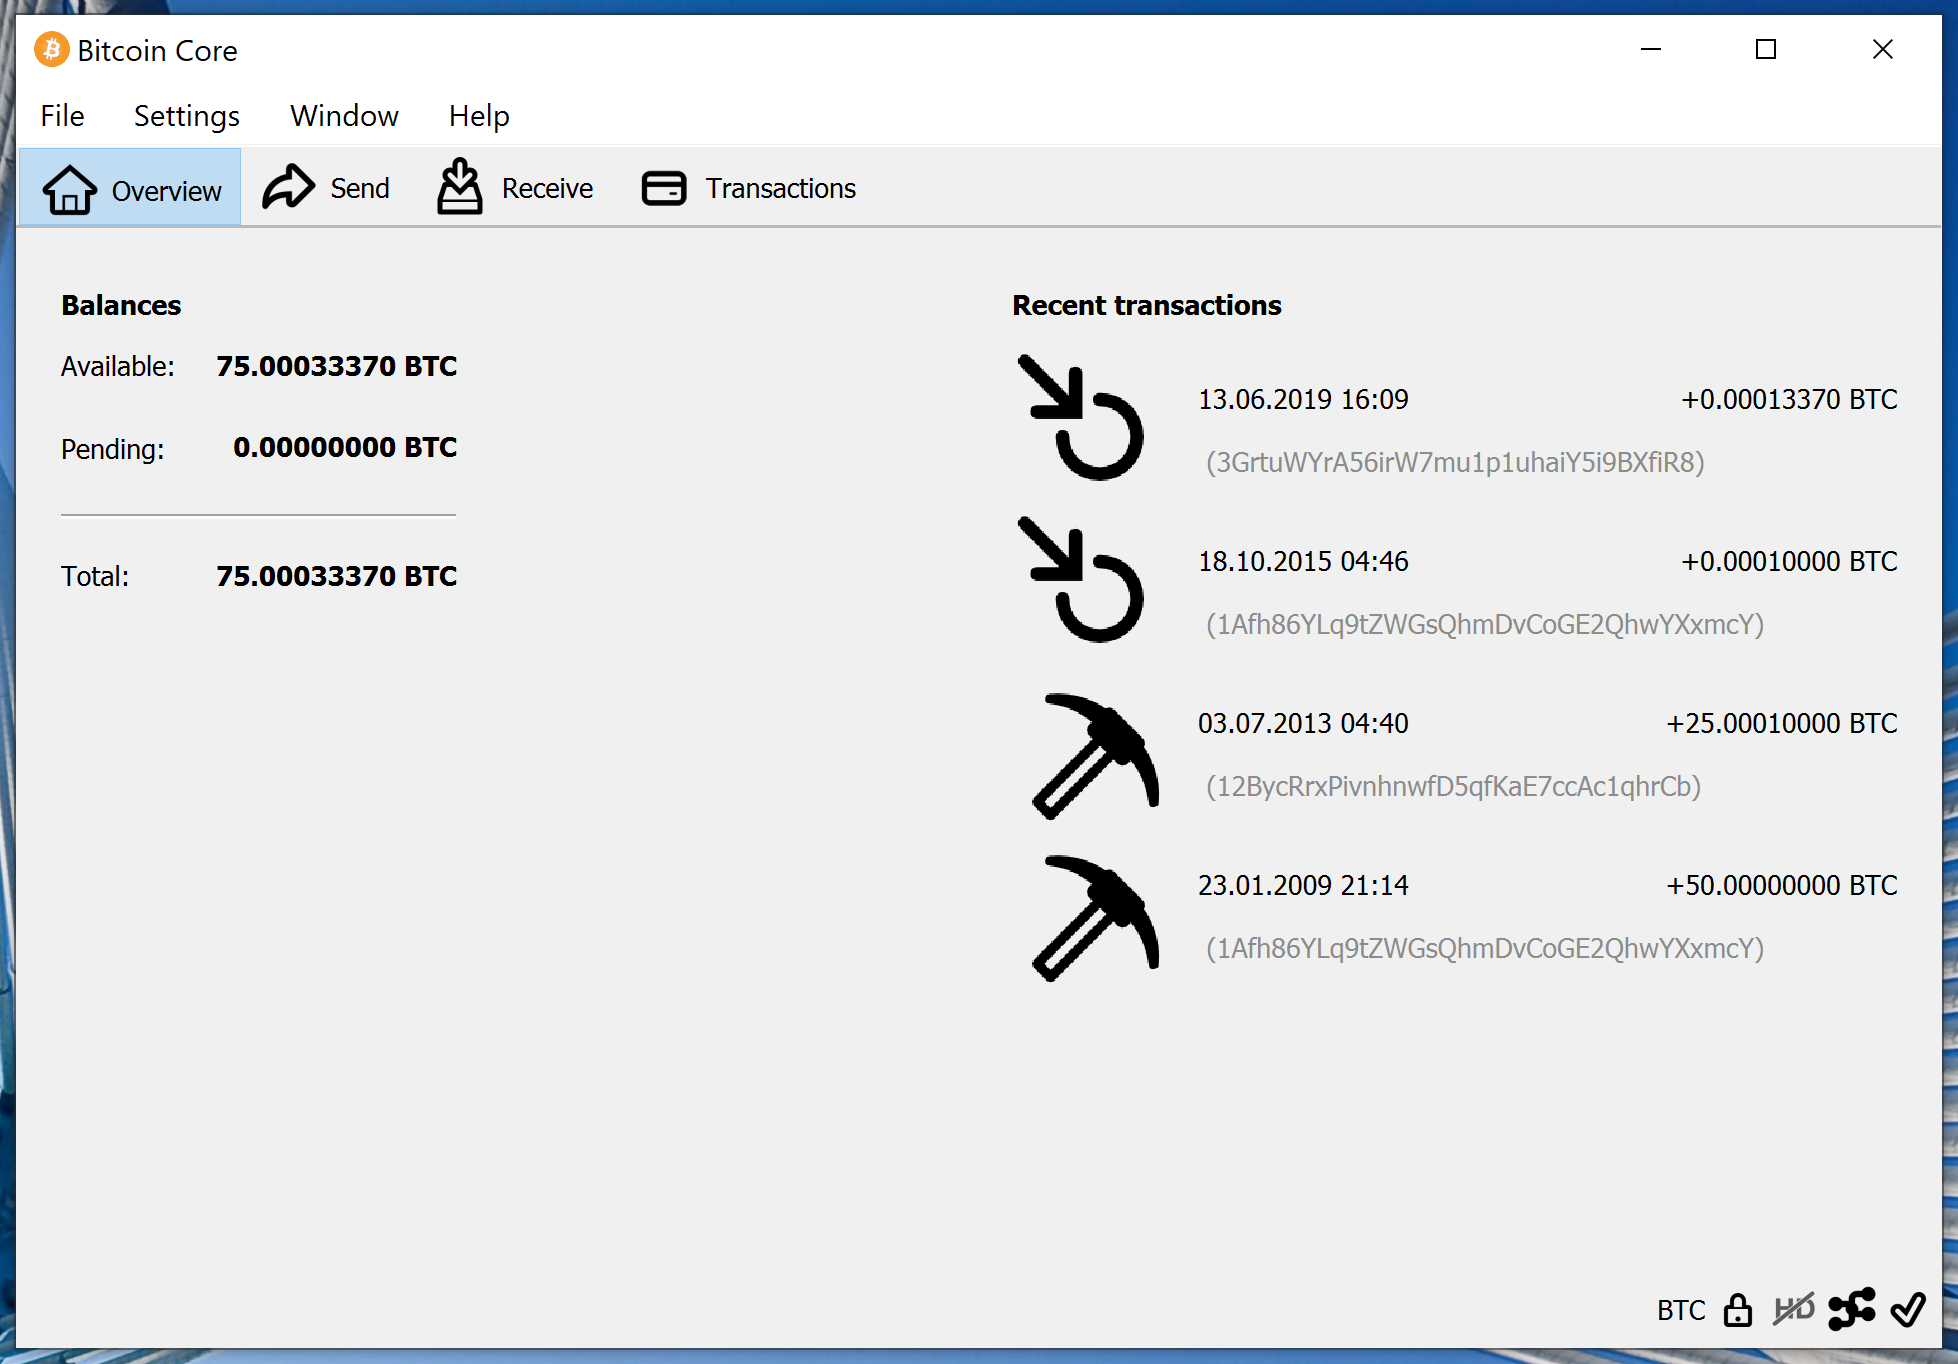Click the wallet lock encryption status icon
Image resolution: width=1958 pixels, height=1364 pixels.
click(x=1738, y=1309)
